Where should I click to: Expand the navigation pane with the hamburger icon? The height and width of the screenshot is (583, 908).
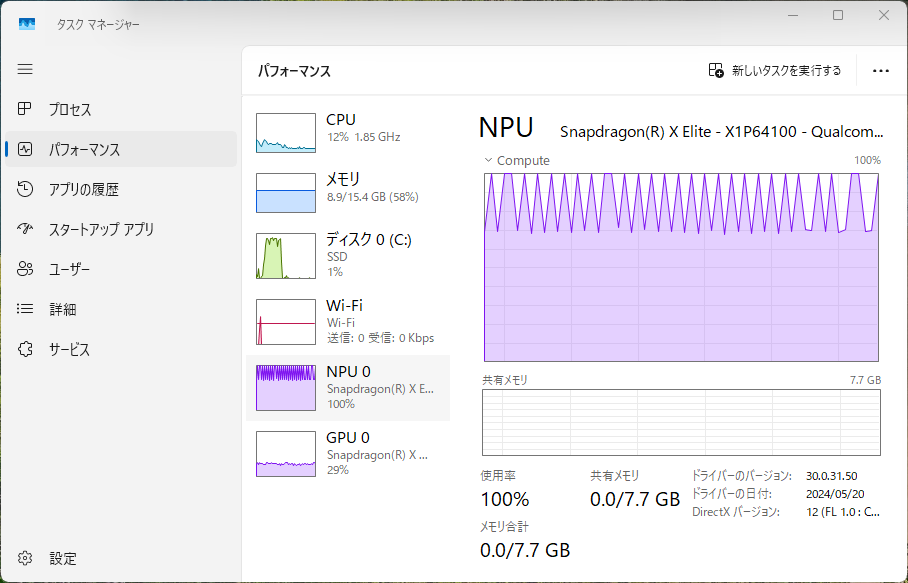coord(25,69)
